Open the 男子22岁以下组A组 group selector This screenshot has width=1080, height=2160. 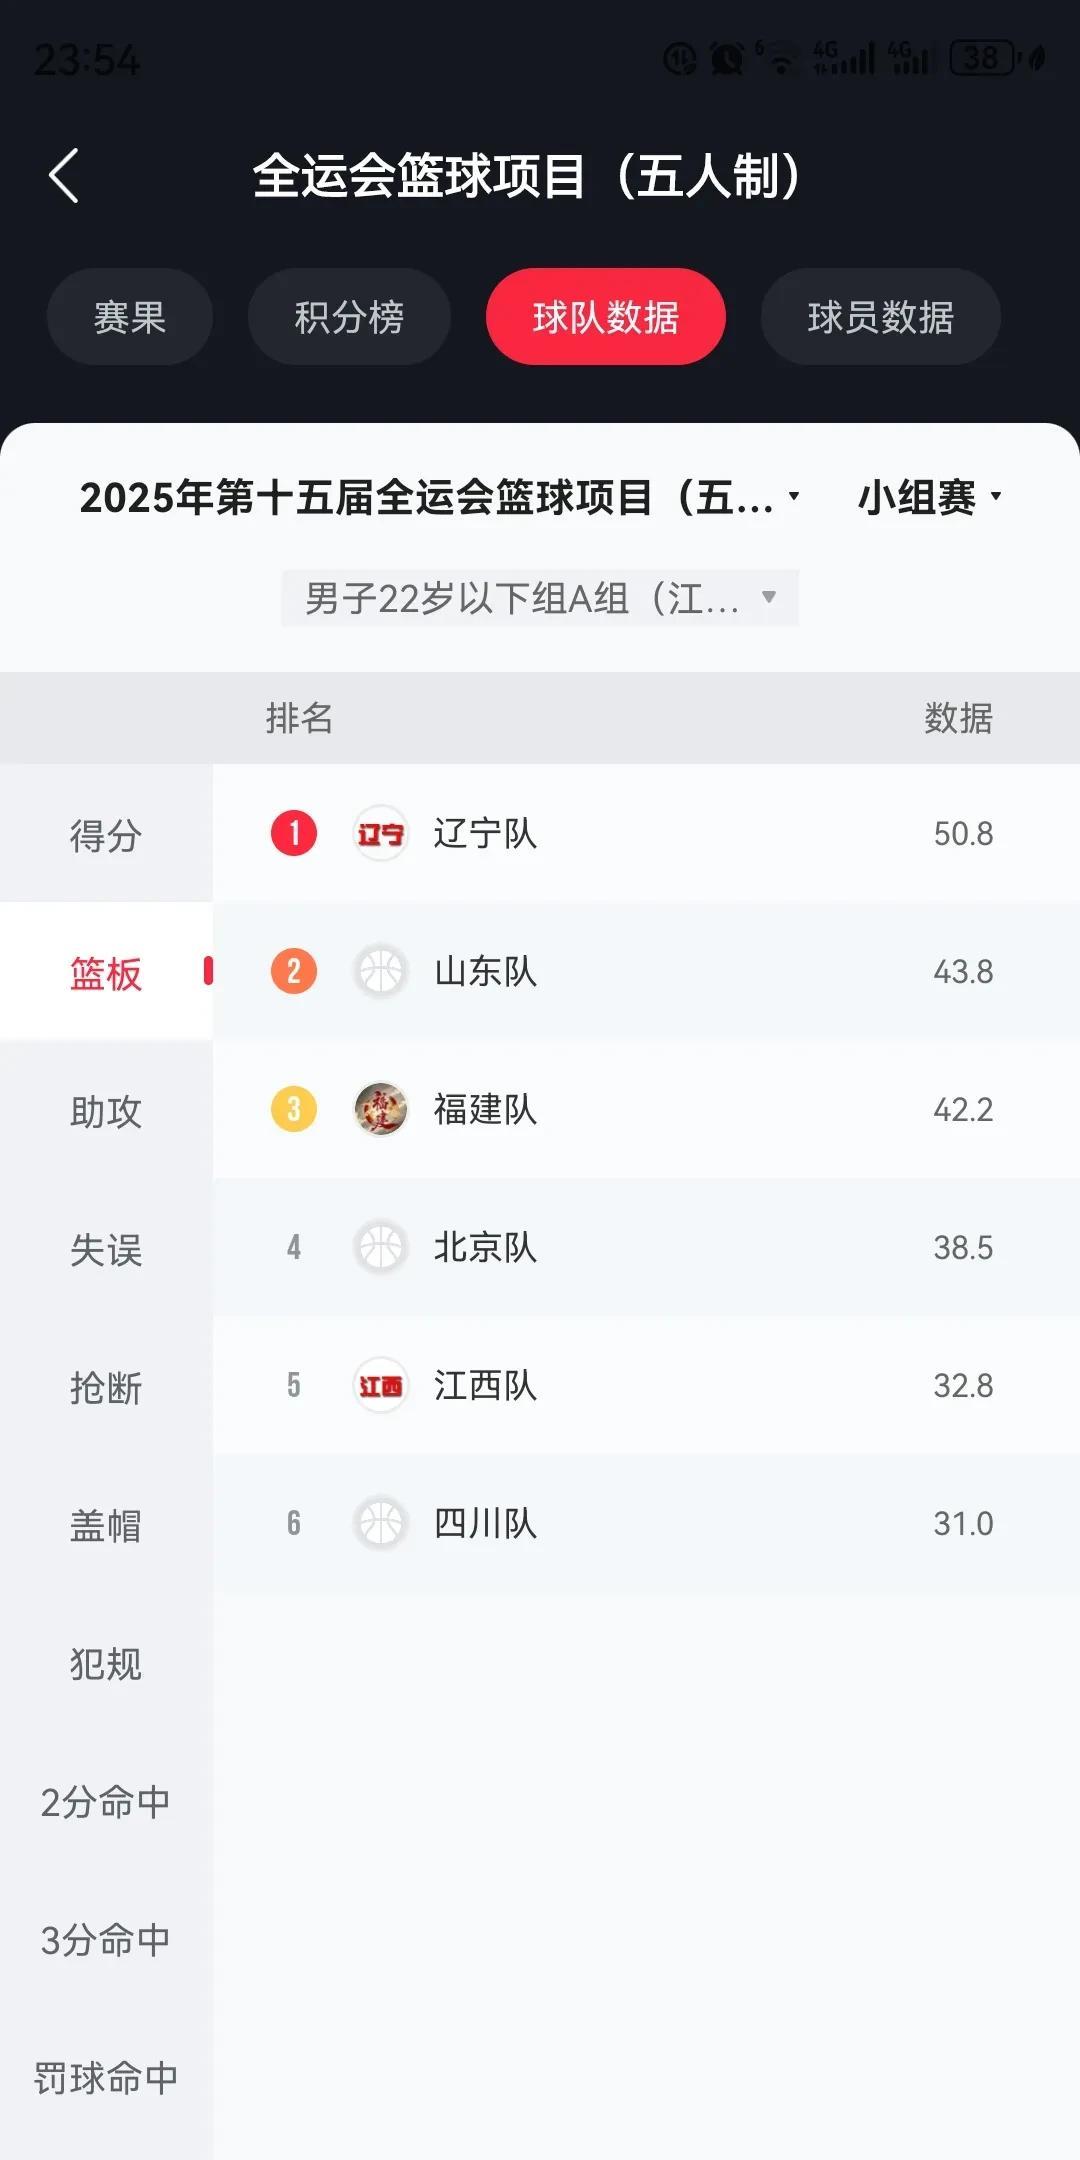pyautogui.click(x=540, y=598)
